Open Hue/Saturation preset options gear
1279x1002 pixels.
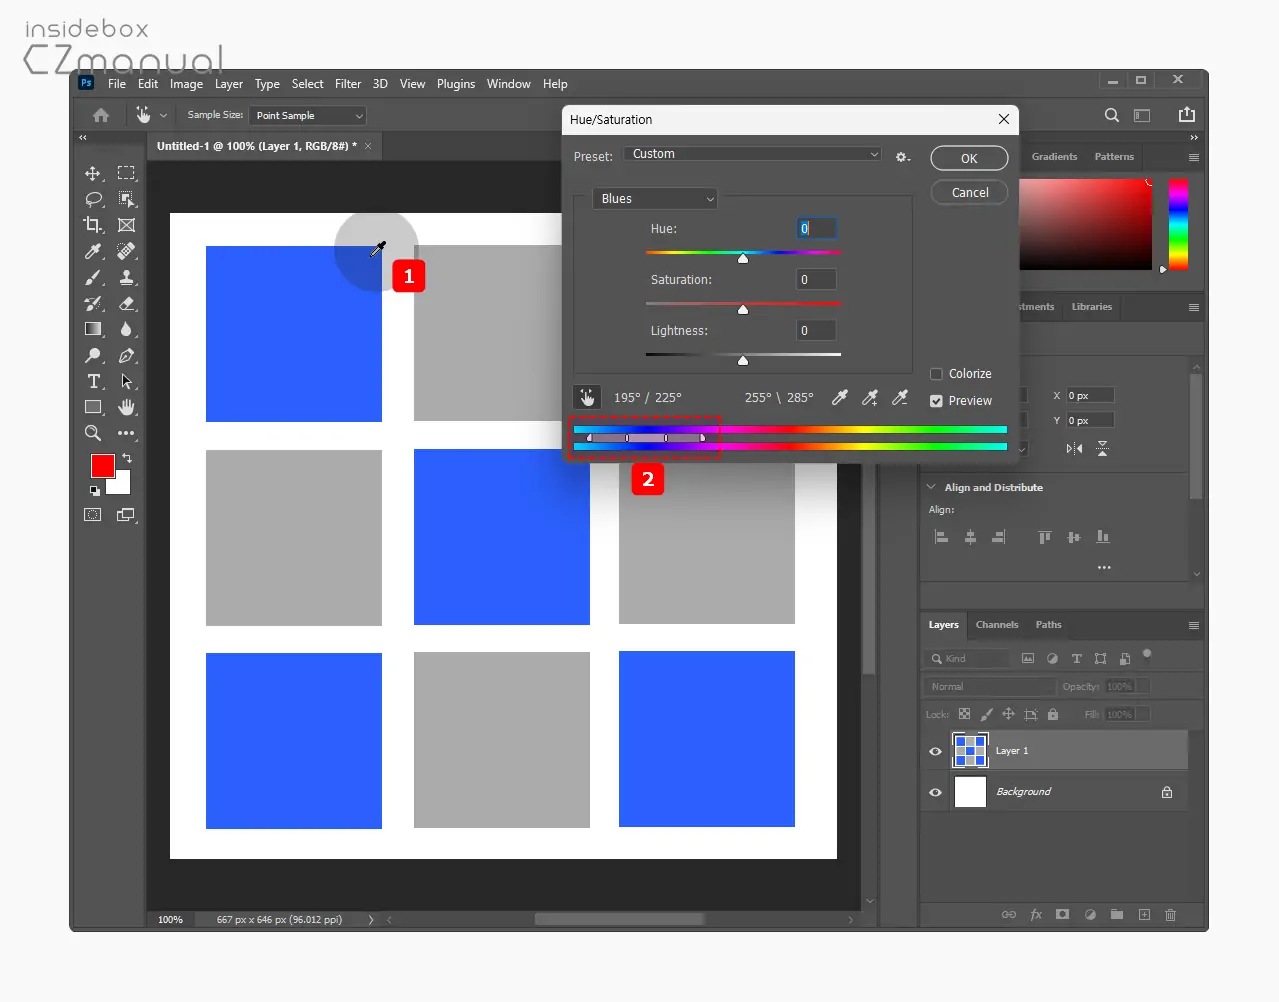tap(902, 157)
